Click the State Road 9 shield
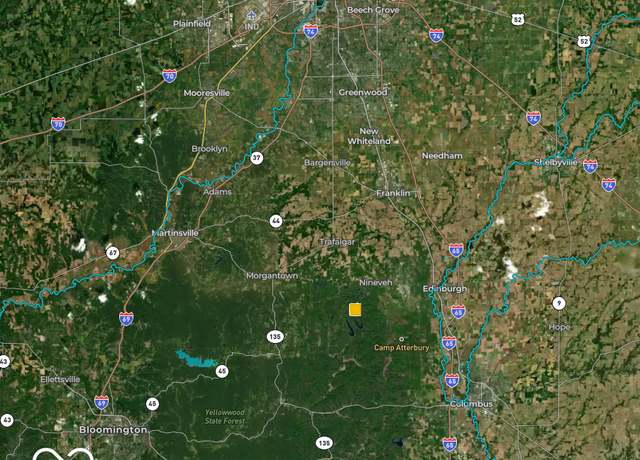Image resolution: width=640 pixels, height=460 pixels. [x=559, y=303]
